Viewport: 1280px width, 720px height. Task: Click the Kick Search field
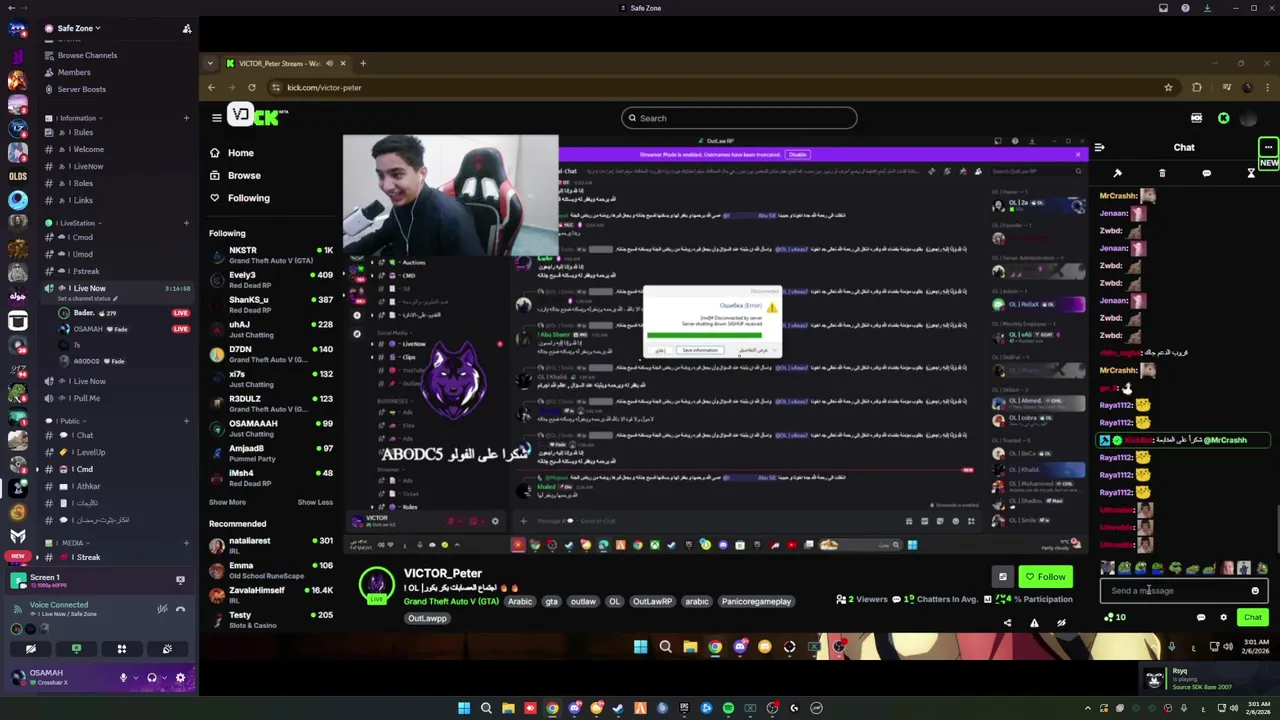(x=739, y=118)
